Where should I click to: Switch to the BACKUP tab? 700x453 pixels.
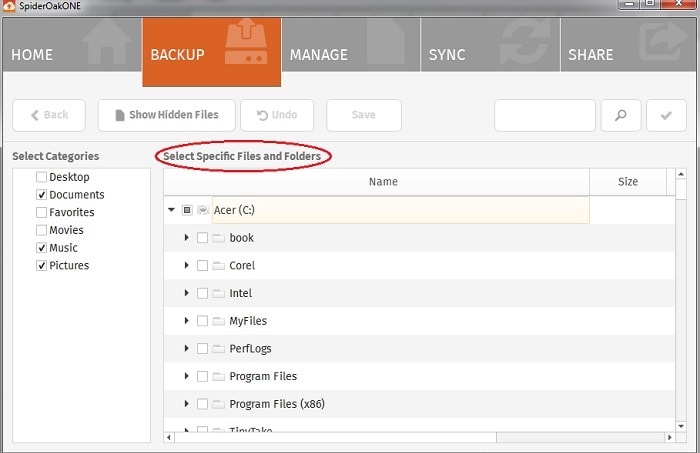click(212, 52)
